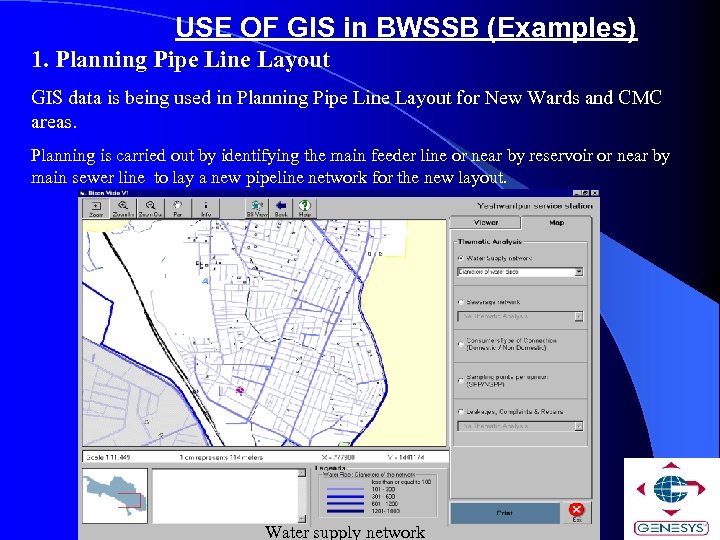Click the overview map thumbnail
720x540 pixels.
[115, 496]
